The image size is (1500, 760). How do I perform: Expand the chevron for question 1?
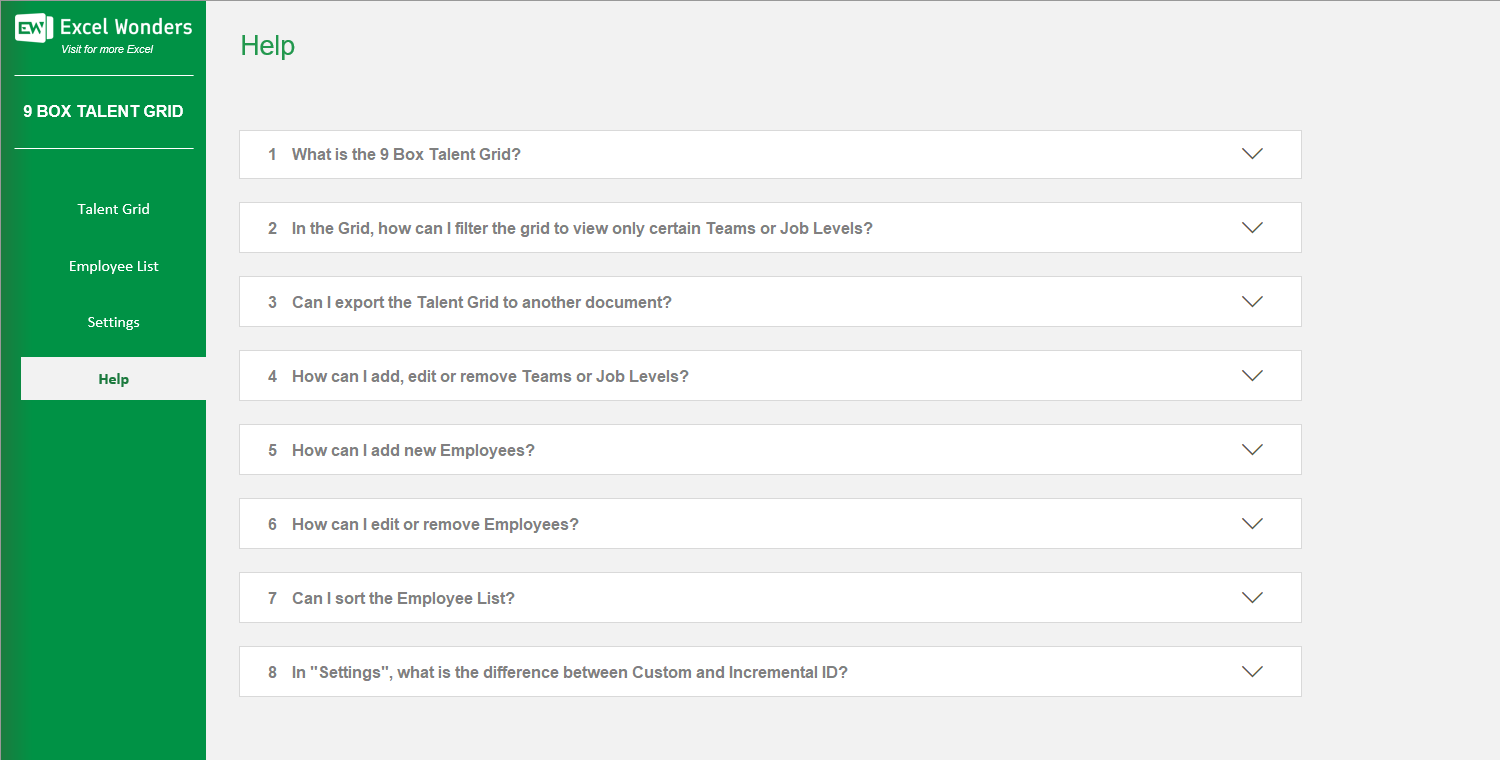tap(1252, 154)
